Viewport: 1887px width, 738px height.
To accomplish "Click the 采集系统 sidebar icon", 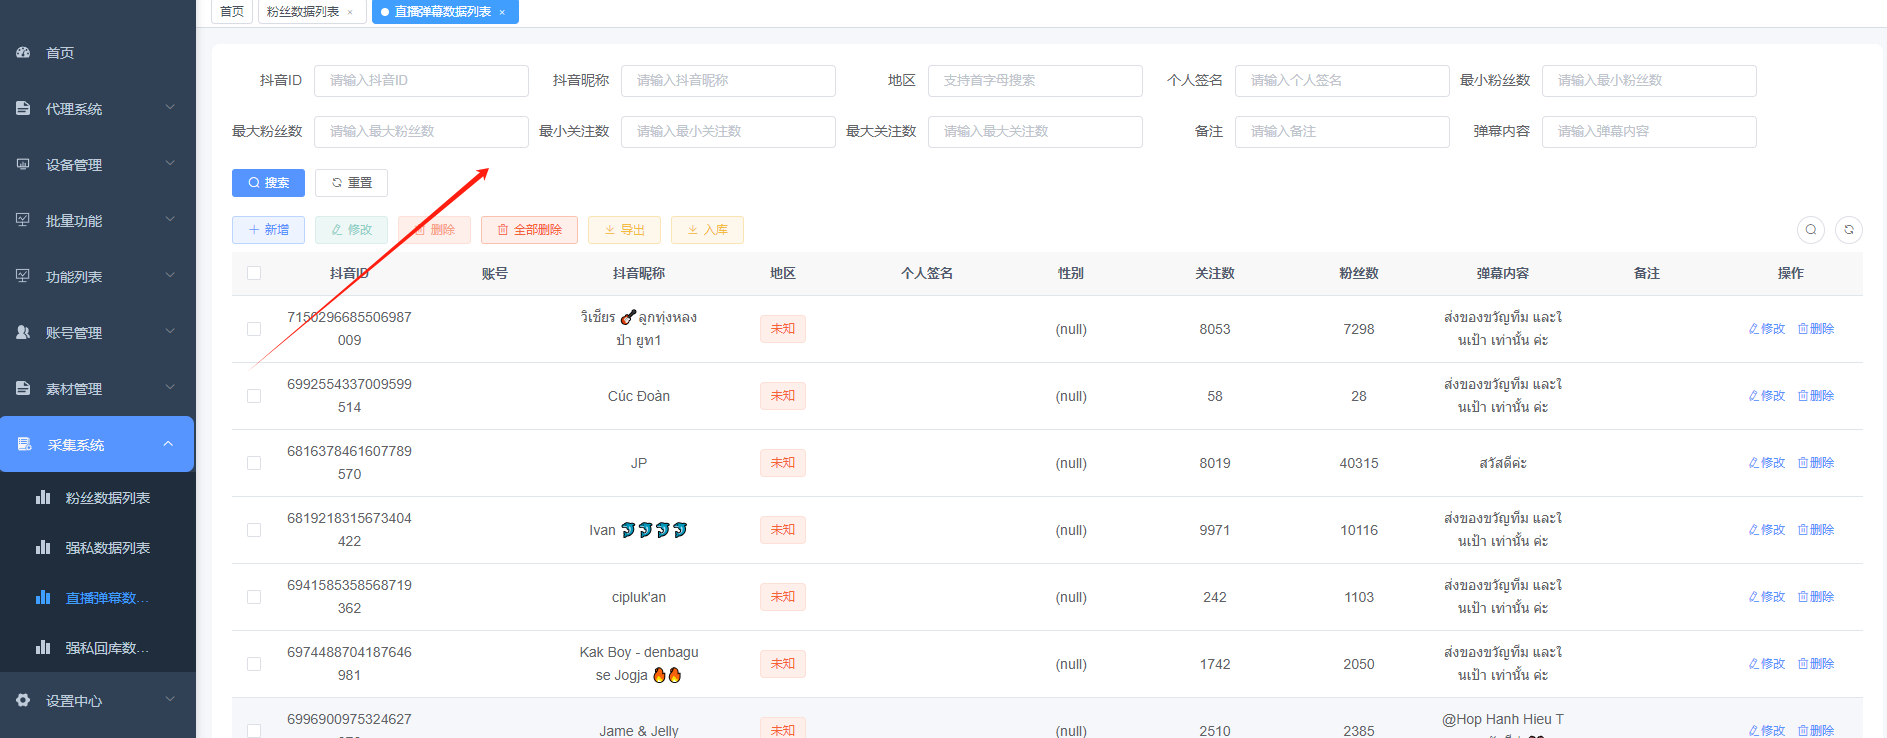I will point(25,444).
